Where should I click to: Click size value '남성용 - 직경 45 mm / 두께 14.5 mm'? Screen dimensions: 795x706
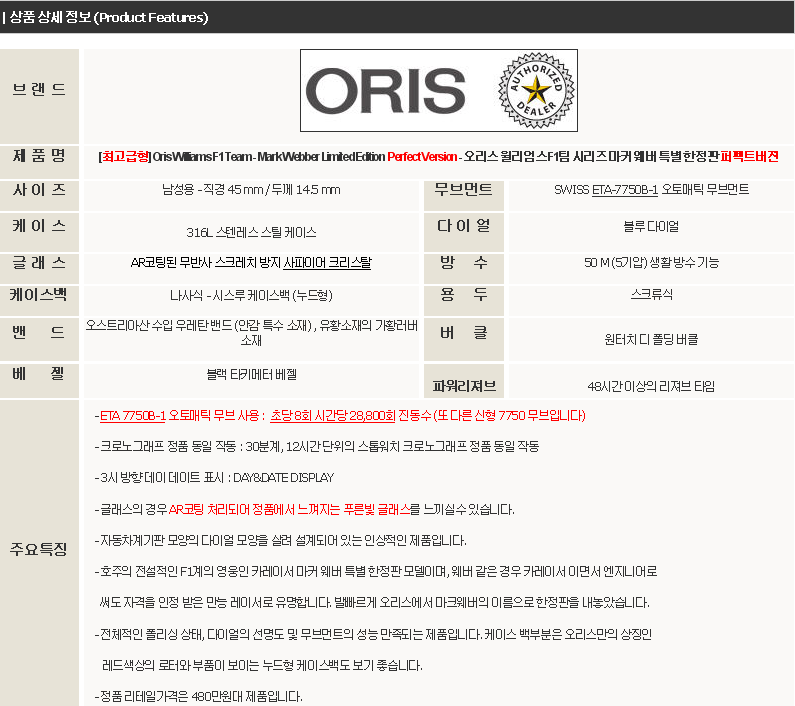click(x=251, y=190)
